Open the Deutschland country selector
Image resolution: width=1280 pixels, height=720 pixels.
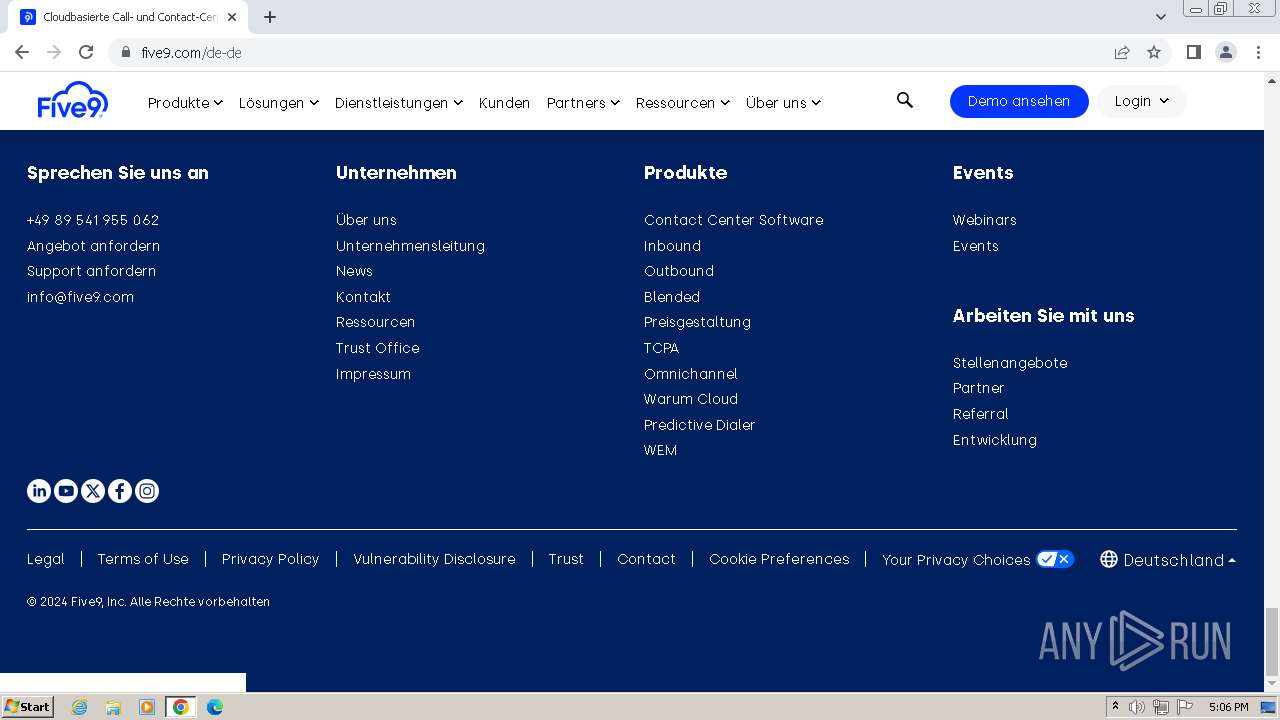[1168, 560]
